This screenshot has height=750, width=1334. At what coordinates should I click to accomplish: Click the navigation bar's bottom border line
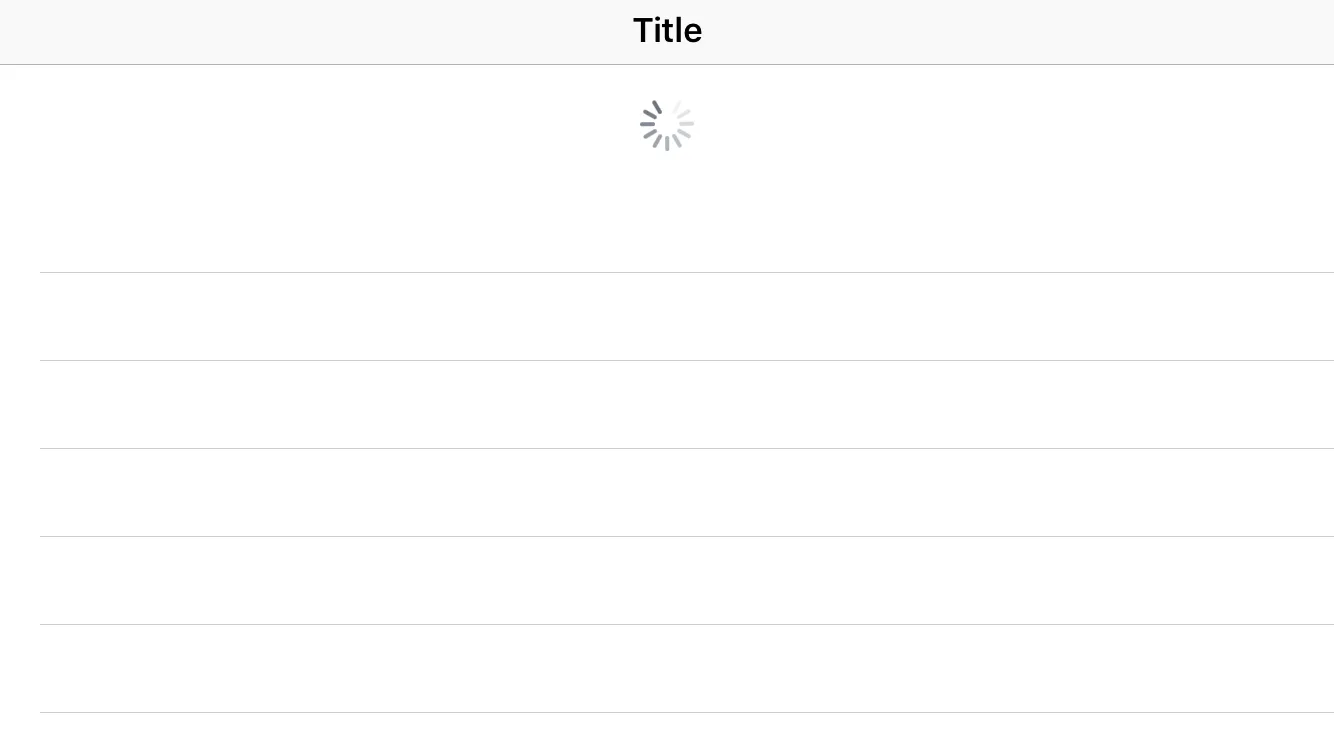(x=667, y=64)
